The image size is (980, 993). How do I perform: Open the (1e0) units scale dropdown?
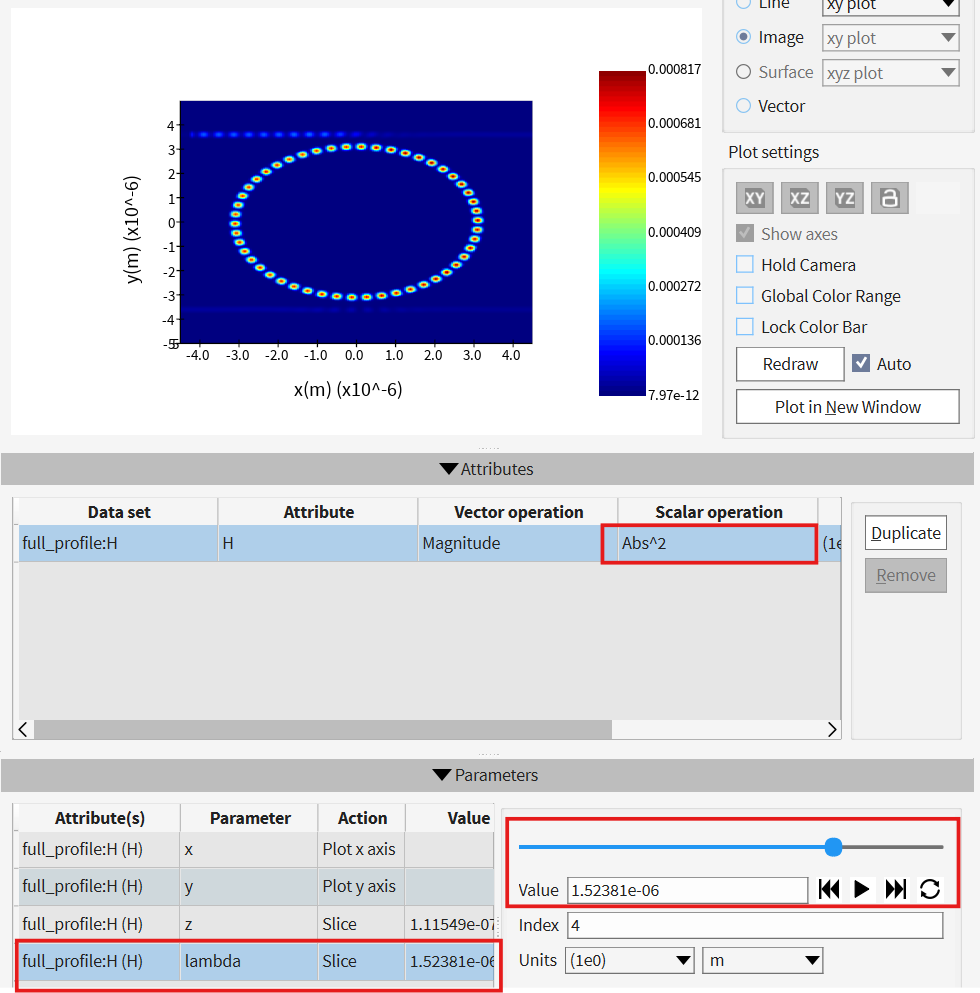630,961
